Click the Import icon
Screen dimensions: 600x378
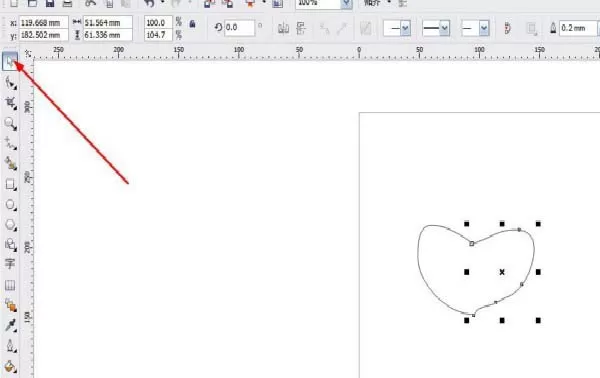pyautogui.click(x=209, y=3)
